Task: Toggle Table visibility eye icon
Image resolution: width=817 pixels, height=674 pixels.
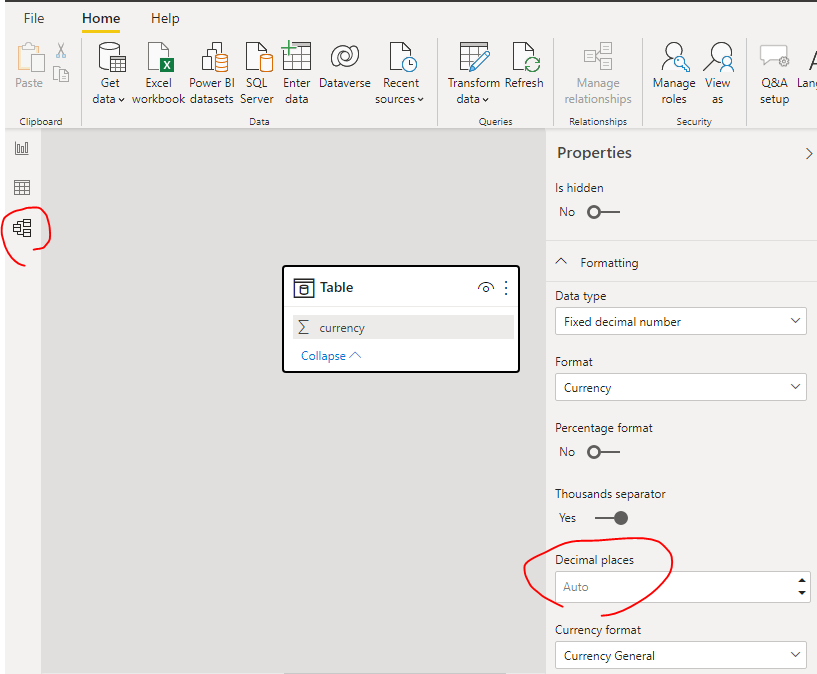Action: click(486, 288)
